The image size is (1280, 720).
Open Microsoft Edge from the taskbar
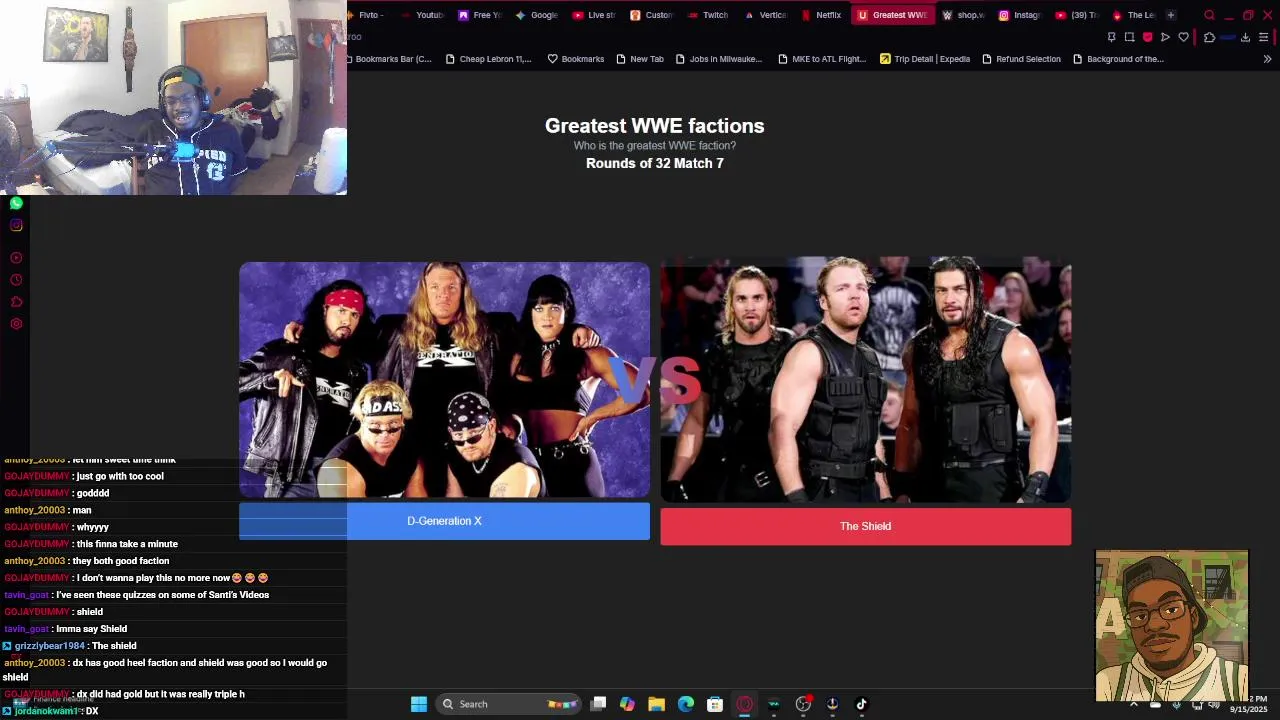point(686,704)
